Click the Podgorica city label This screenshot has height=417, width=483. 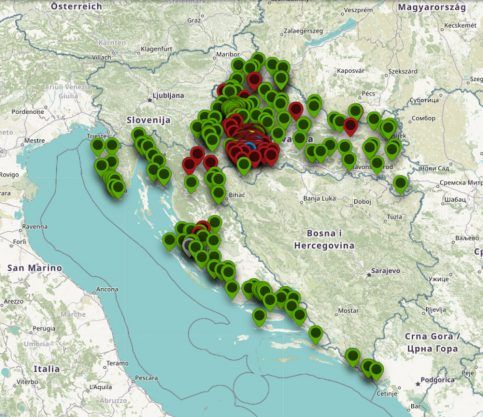click(437, 380)
